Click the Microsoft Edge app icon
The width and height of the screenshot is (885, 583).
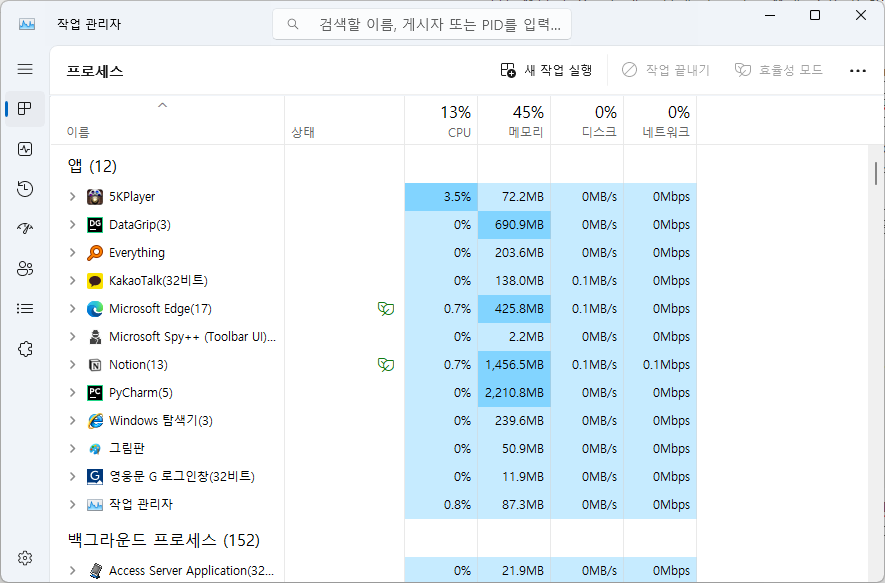(95, 309)
